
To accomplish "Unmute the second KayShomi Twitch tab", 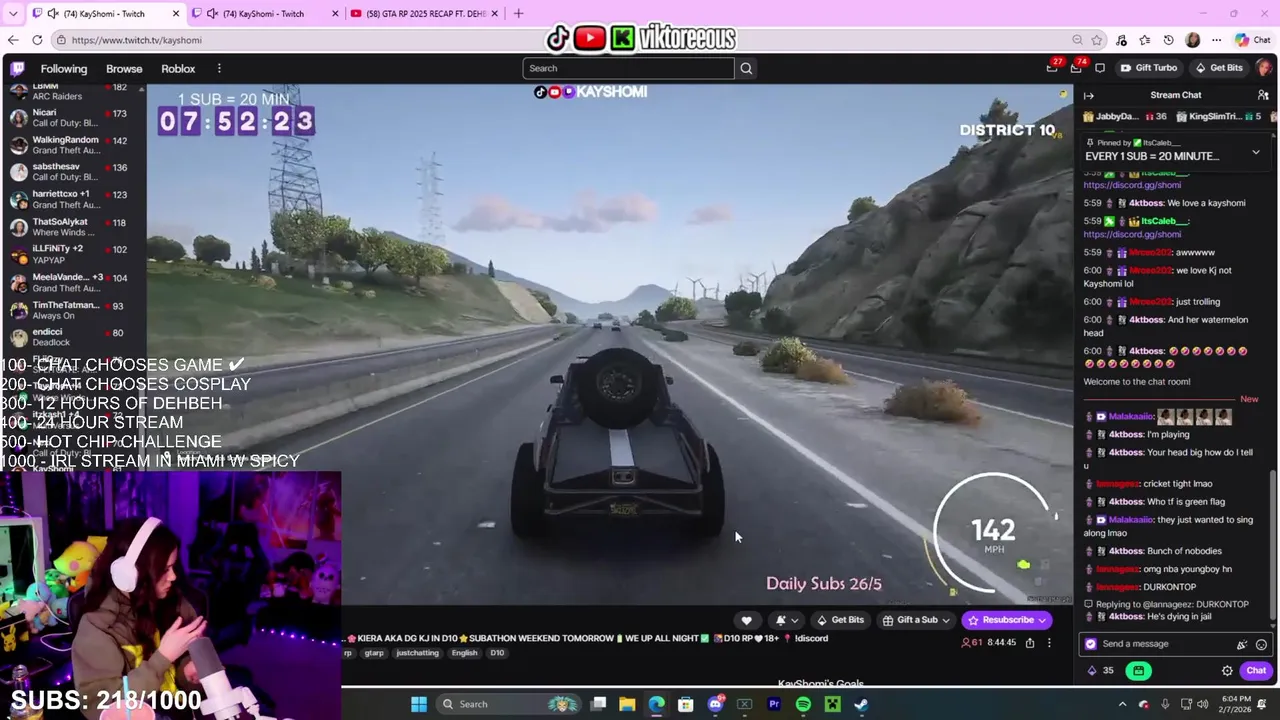I will click(212, 14).
